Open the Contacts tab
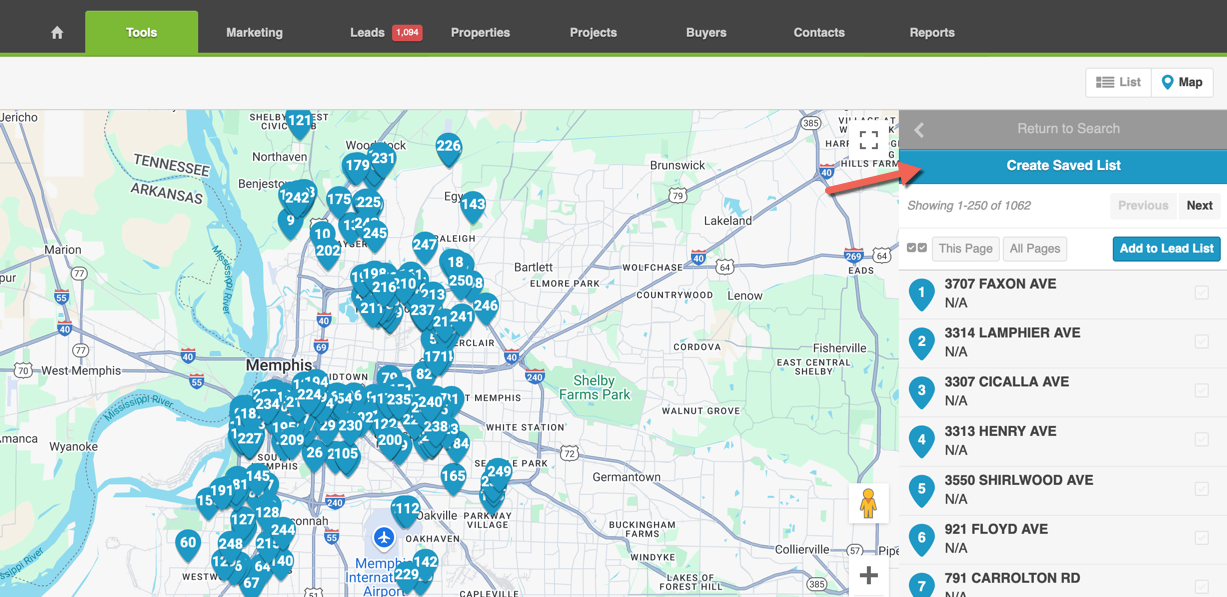1227x597 pixels. (x=819, y=32)
